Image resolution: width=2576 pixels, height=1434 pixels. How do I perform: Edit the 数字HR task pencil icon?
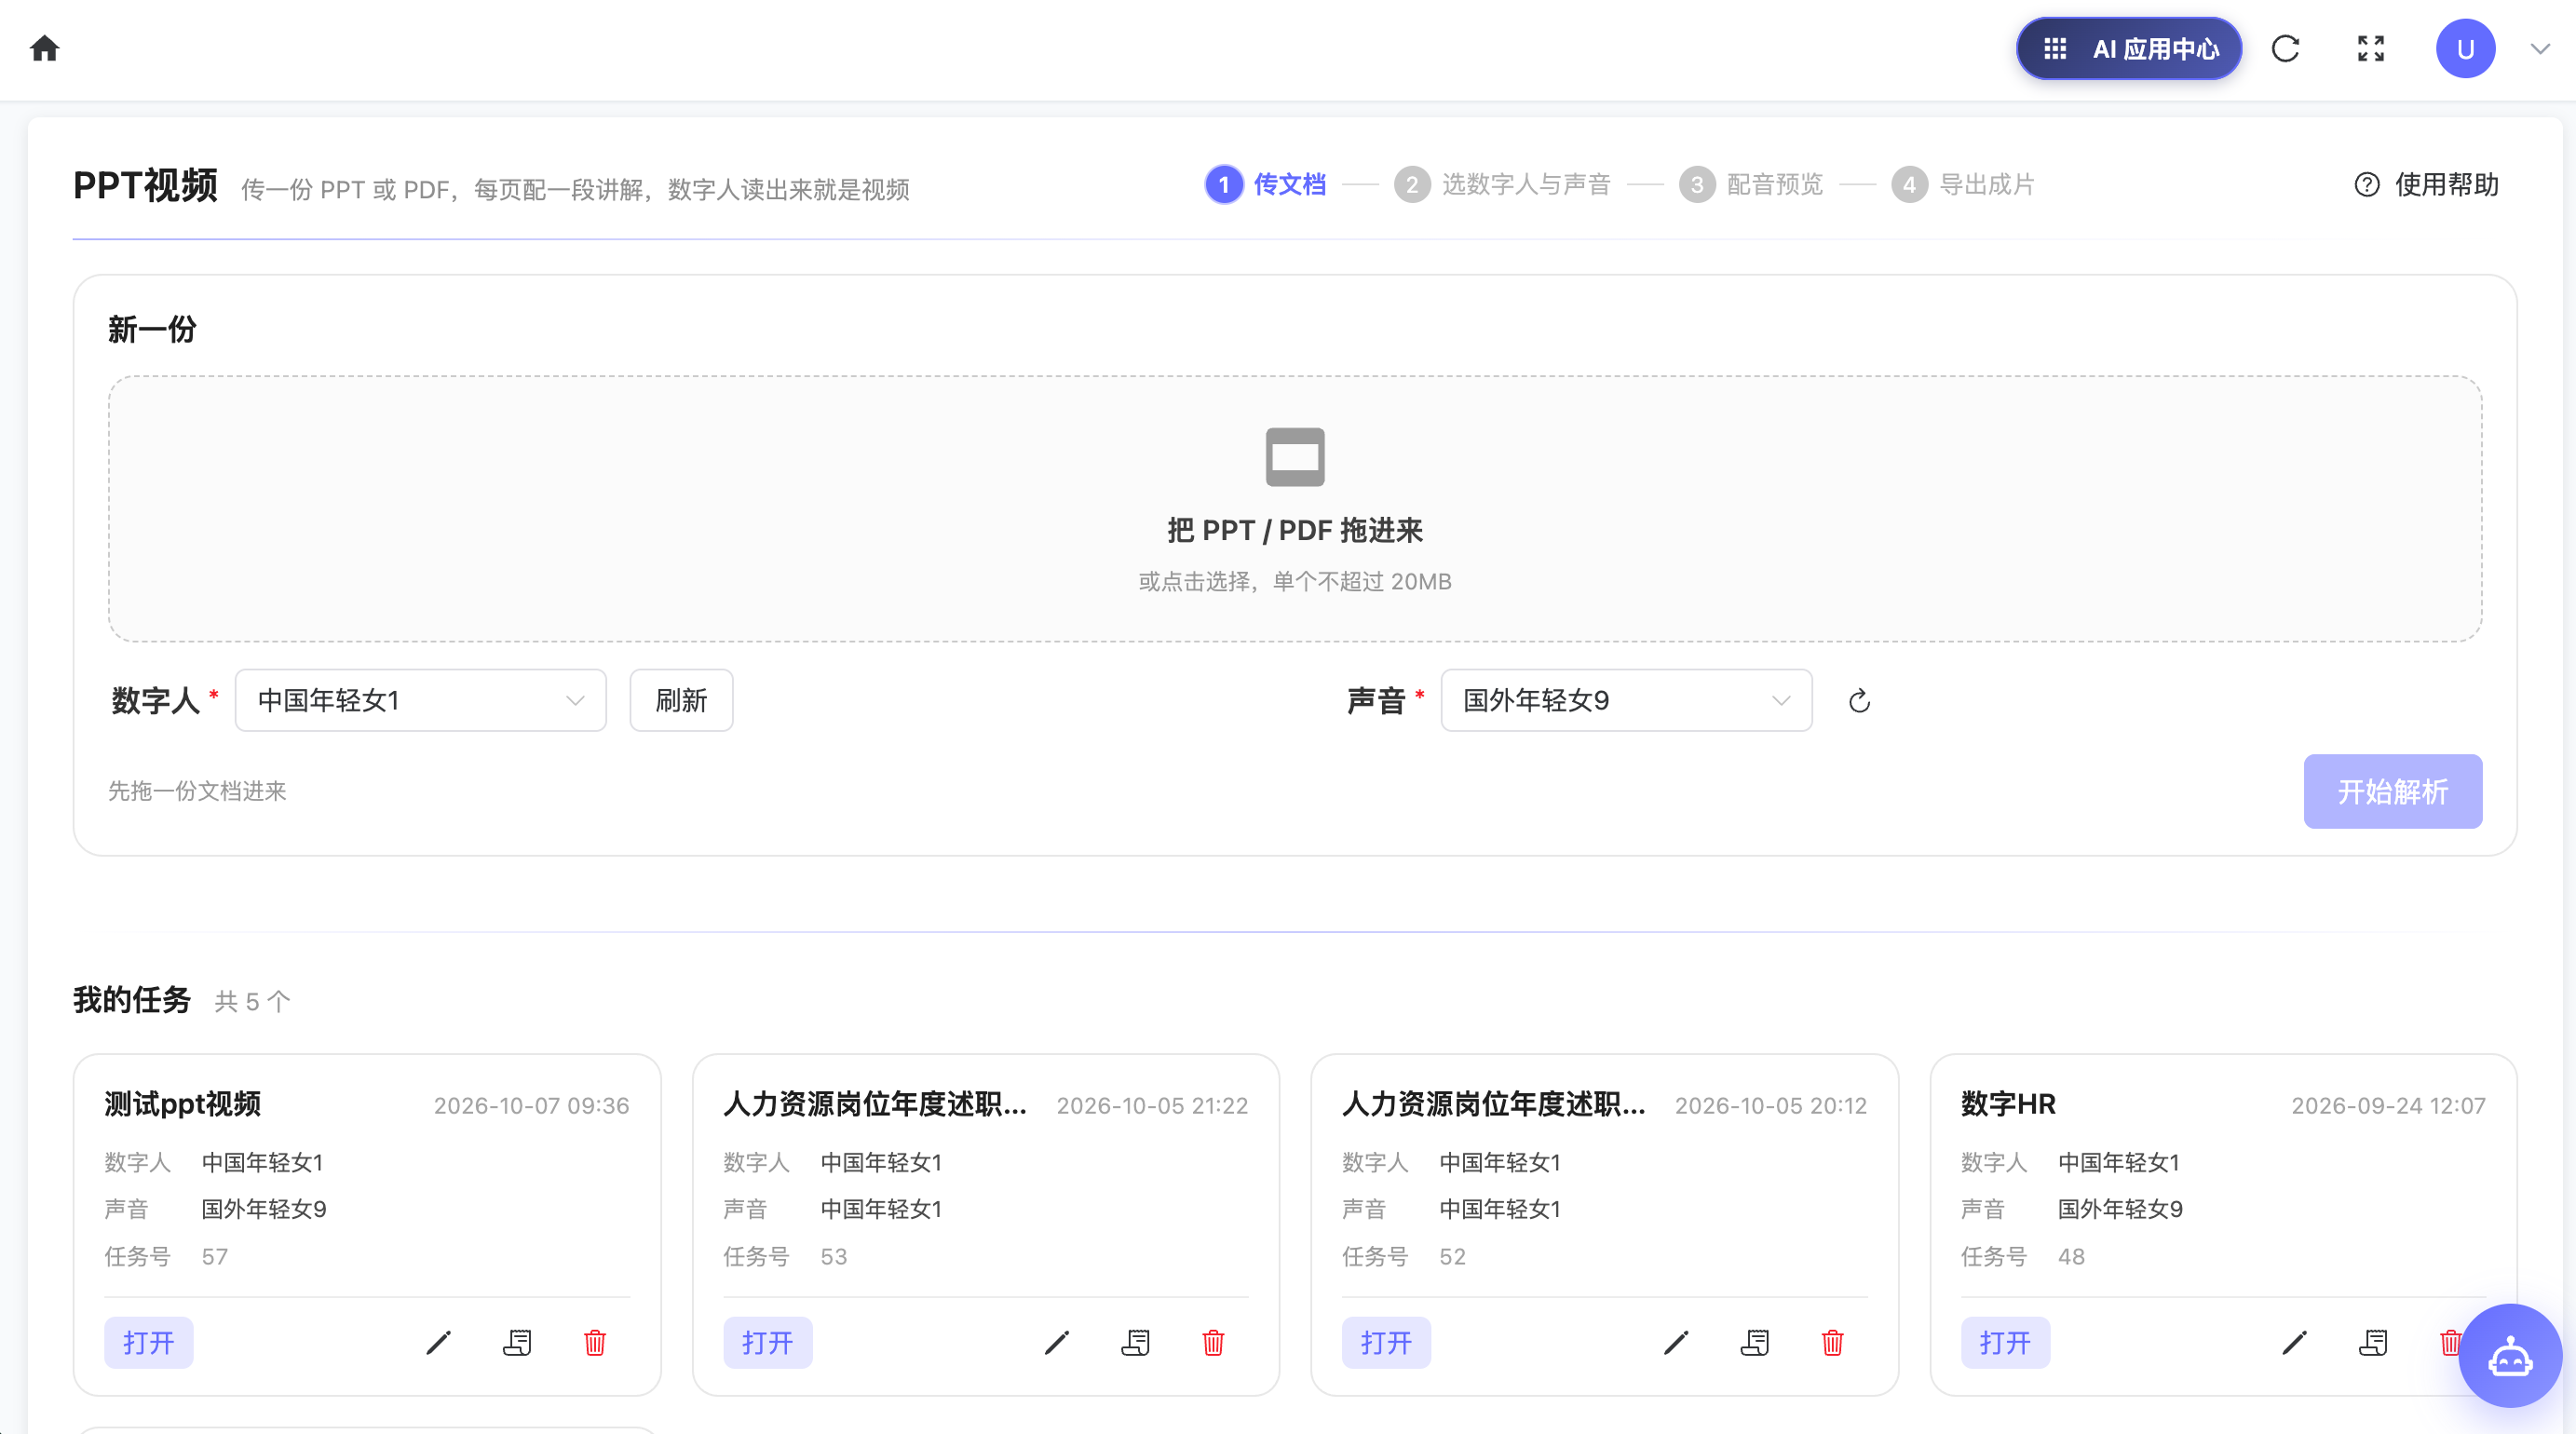click(2294, 1342)
